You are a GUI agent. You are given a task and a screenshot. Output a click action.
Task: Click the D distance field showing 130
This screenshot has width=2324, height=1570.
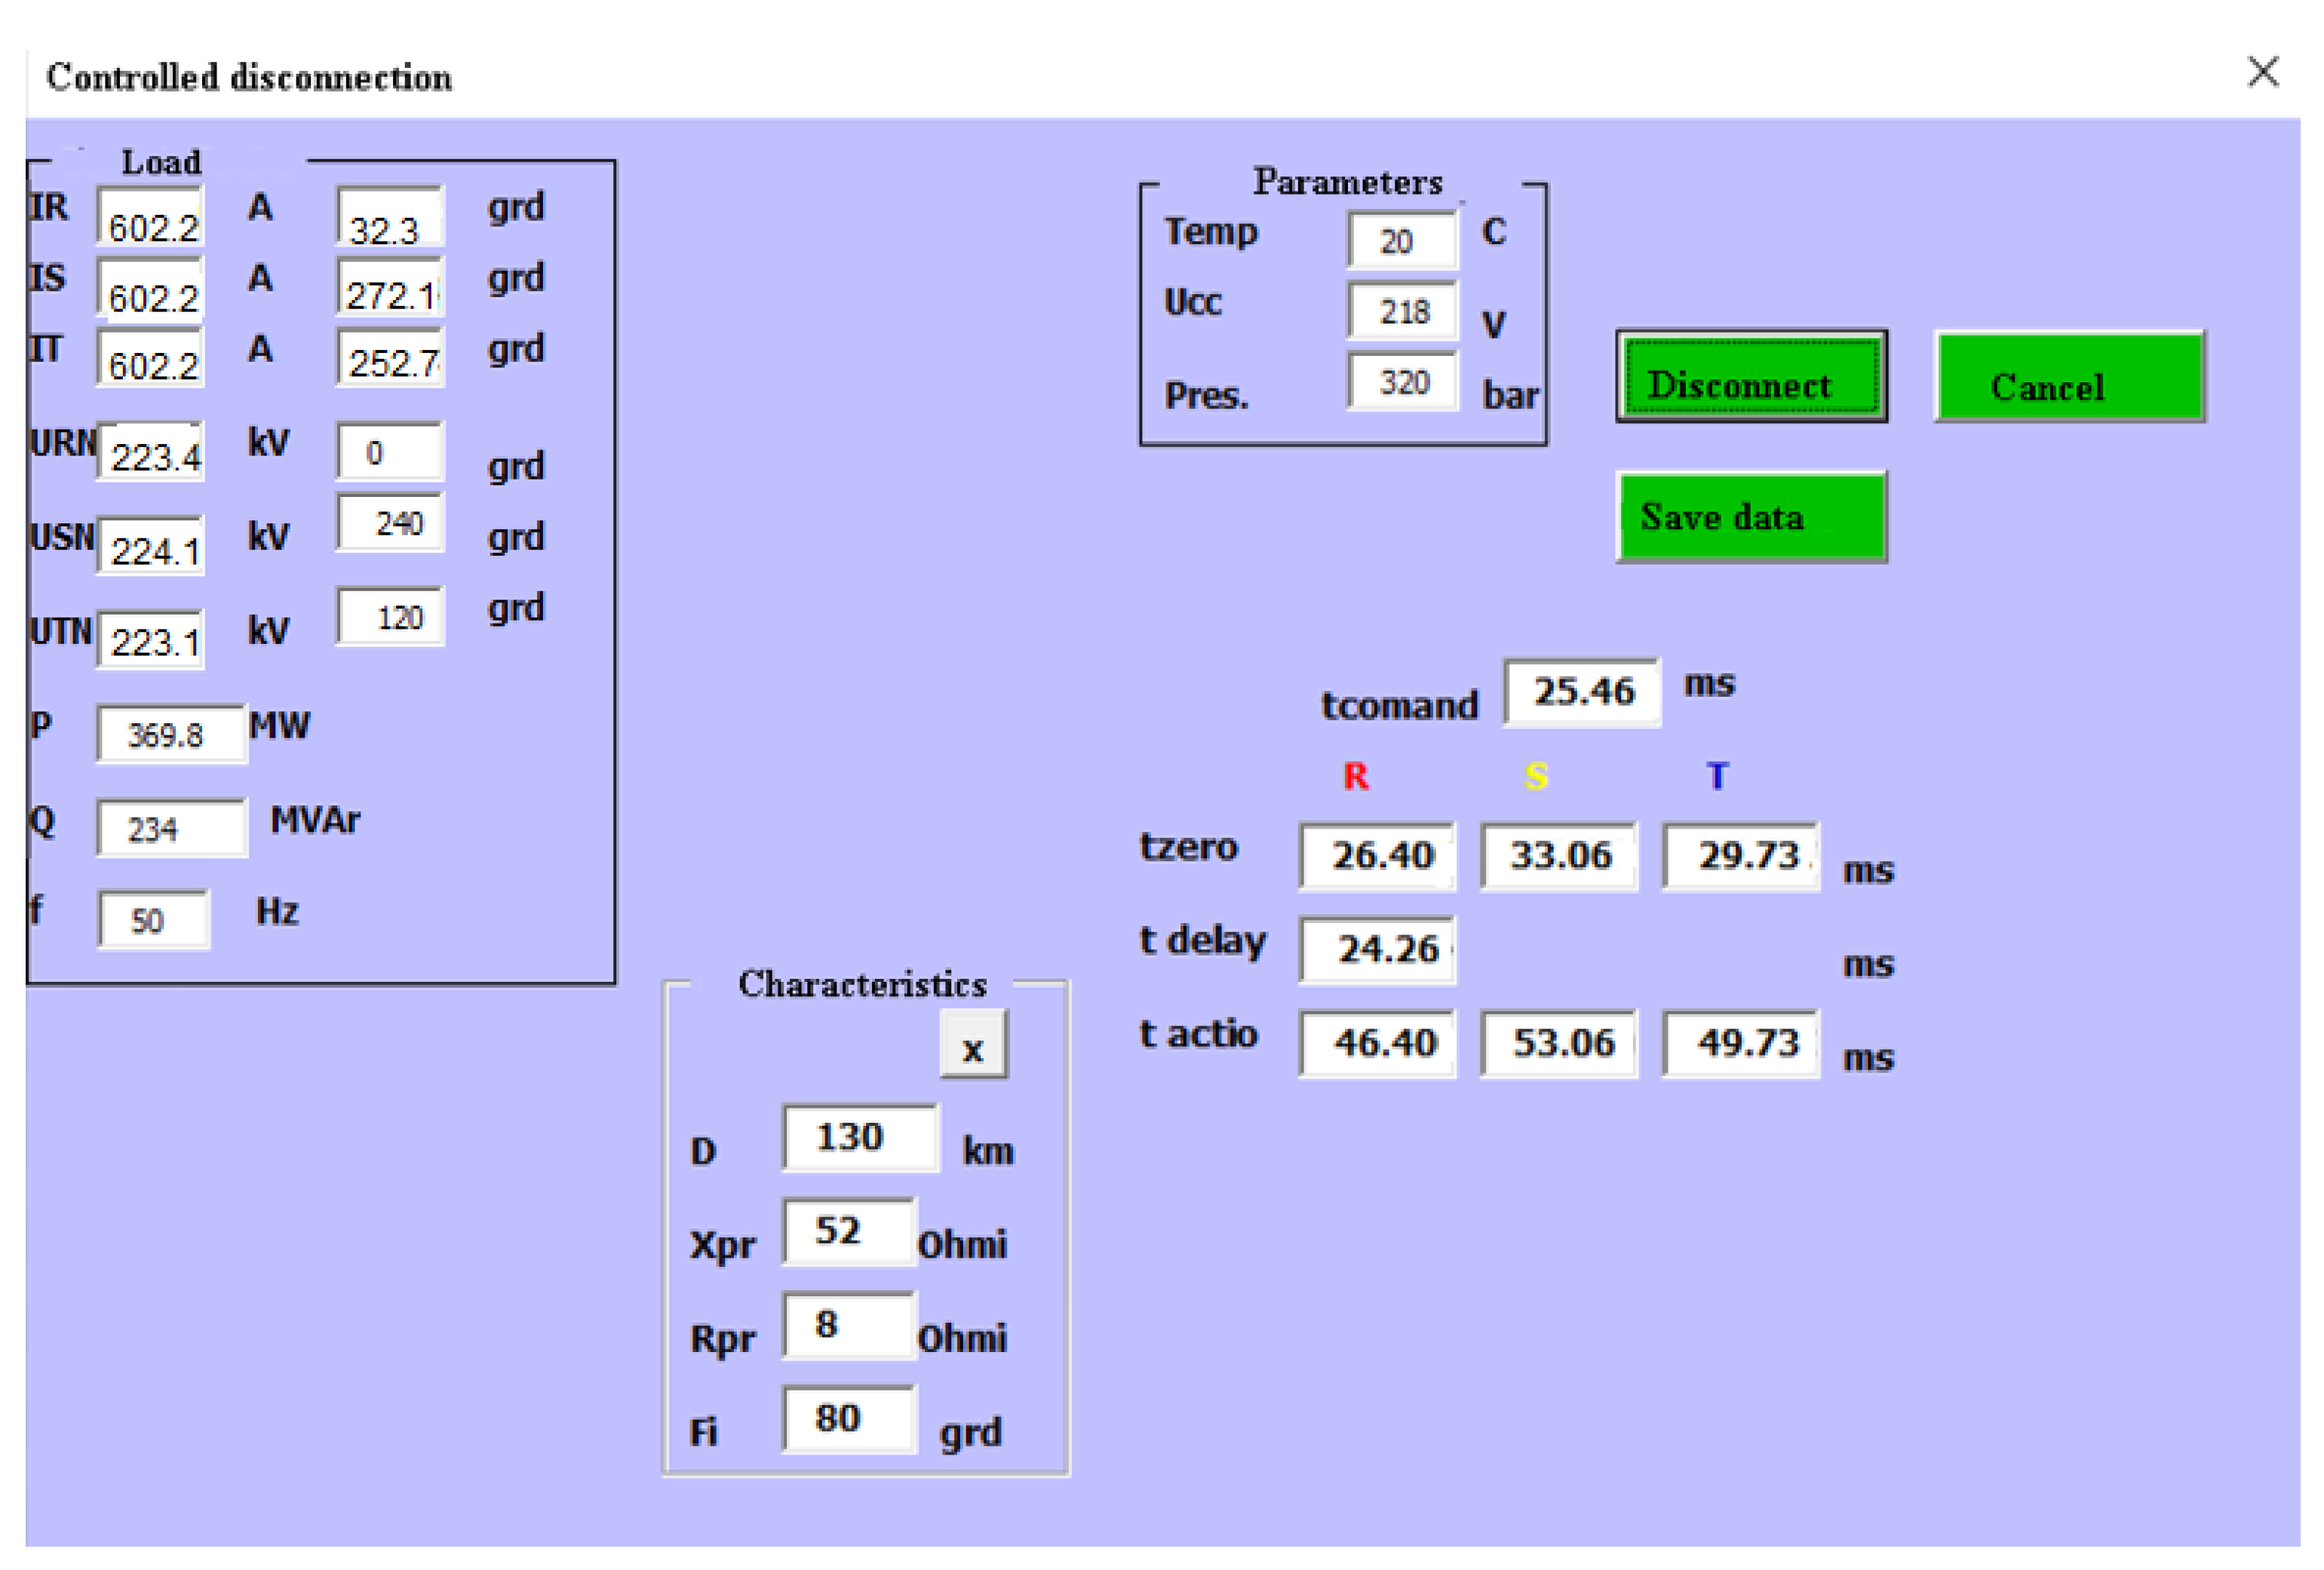point(860,1138)
